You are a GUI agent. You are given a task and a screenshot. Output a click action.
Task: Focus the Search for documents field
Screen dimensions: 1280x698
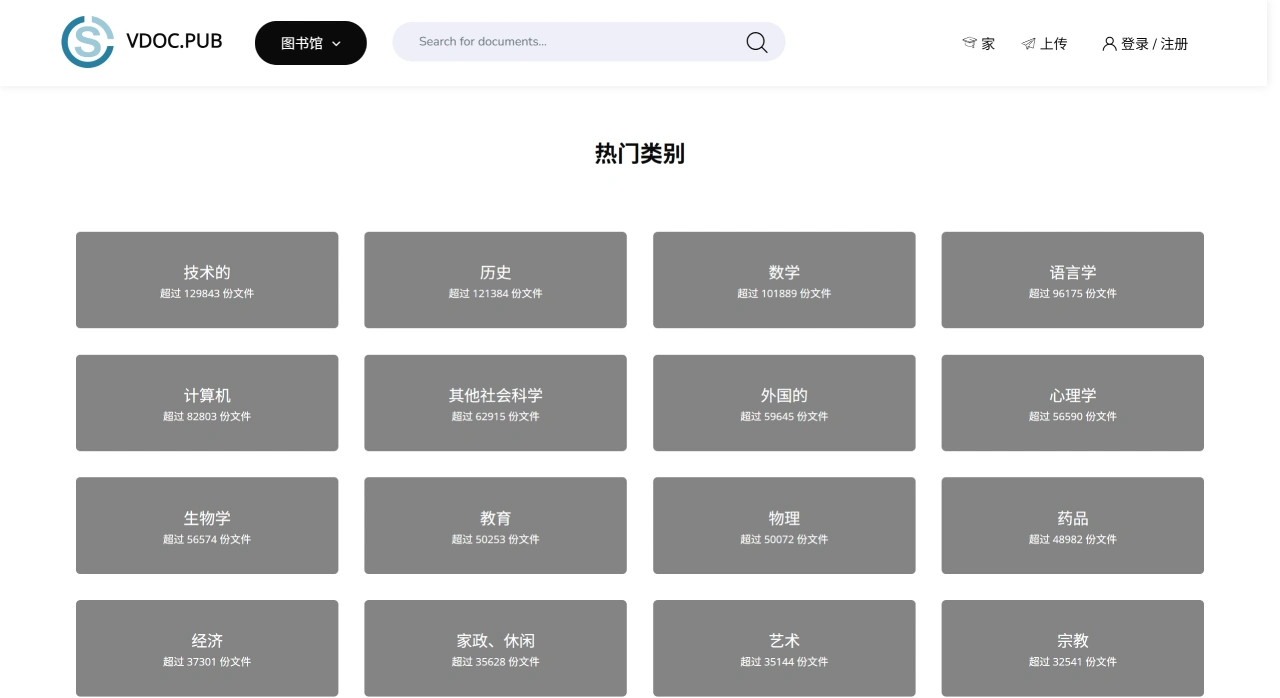coord(570,42)
